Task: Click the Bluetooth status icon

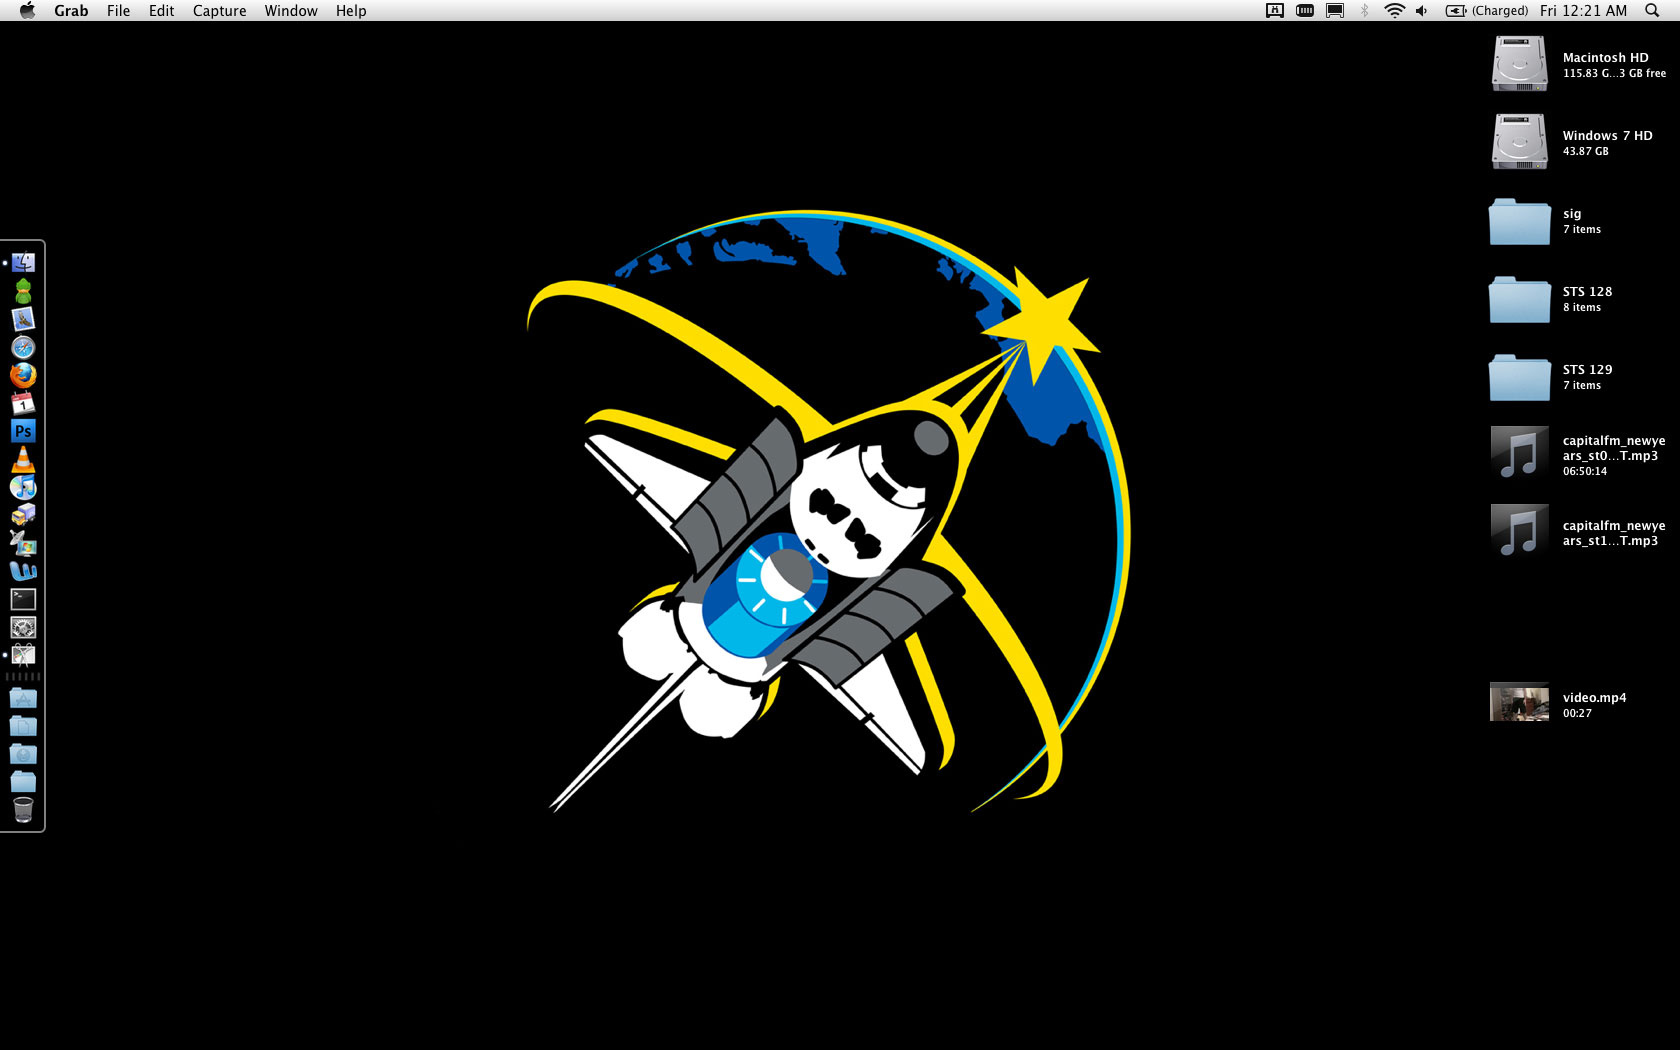Action: [1364, 10]
